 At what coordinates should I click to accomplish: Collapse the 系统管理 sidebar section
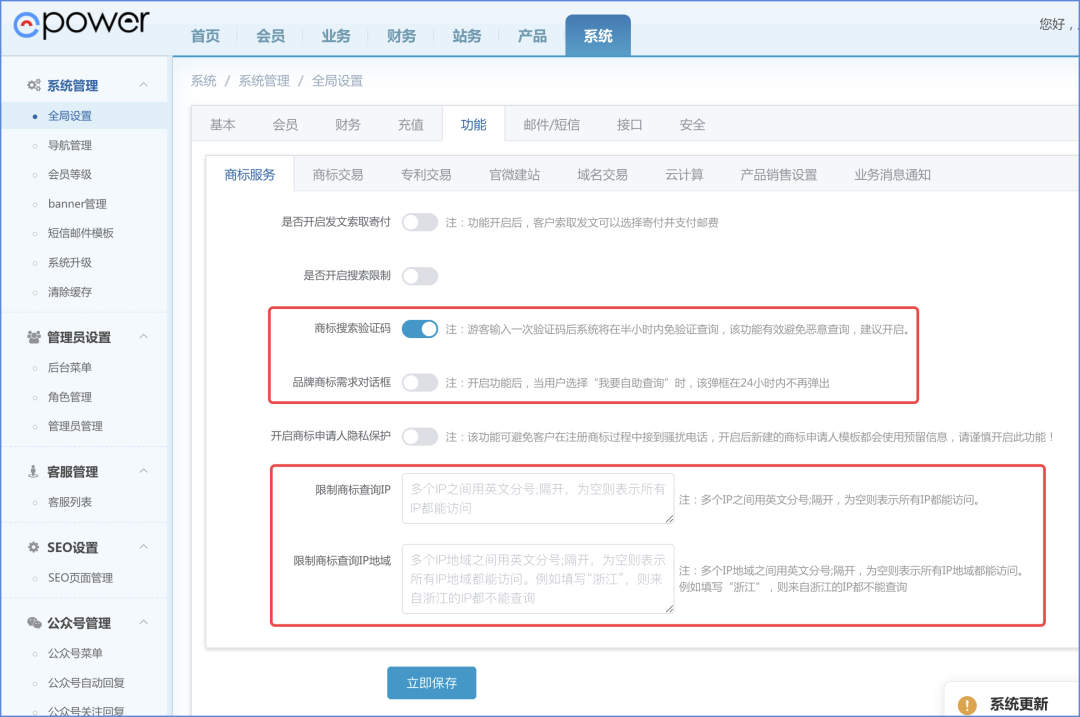[x=144, y=86]
